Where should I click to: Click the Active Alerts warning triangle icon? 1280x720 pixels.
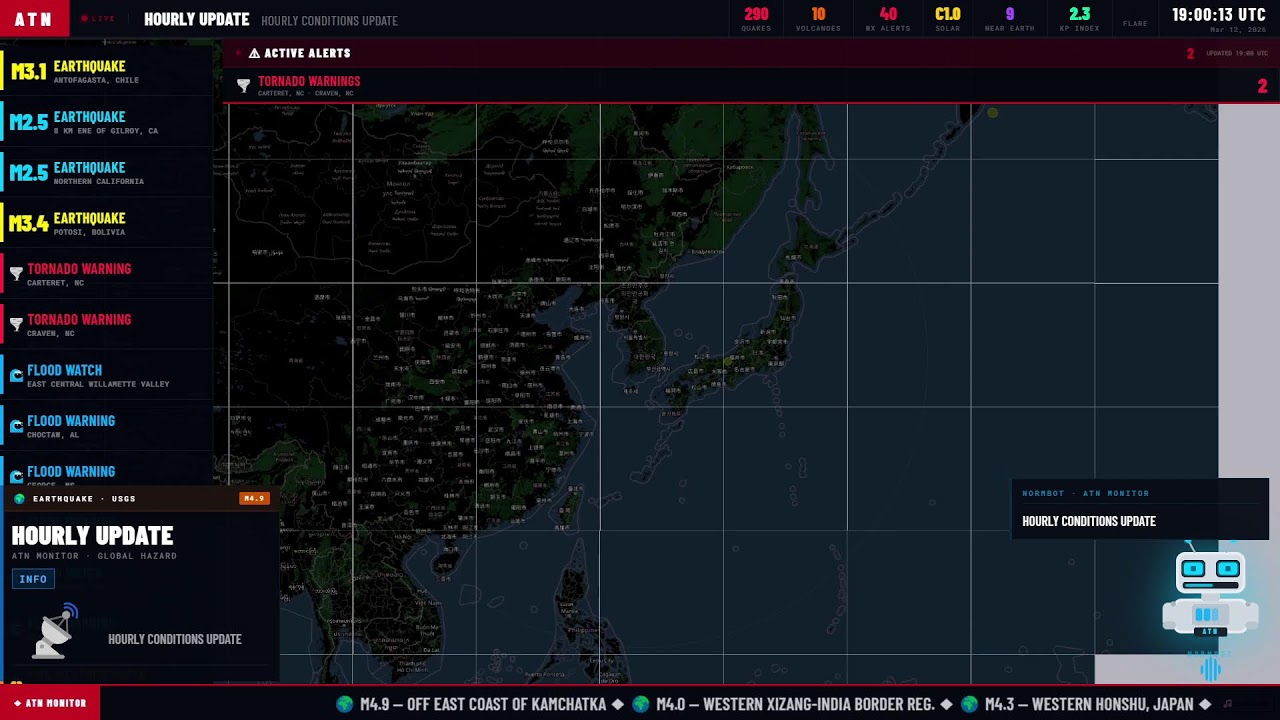tap(254, 53)
